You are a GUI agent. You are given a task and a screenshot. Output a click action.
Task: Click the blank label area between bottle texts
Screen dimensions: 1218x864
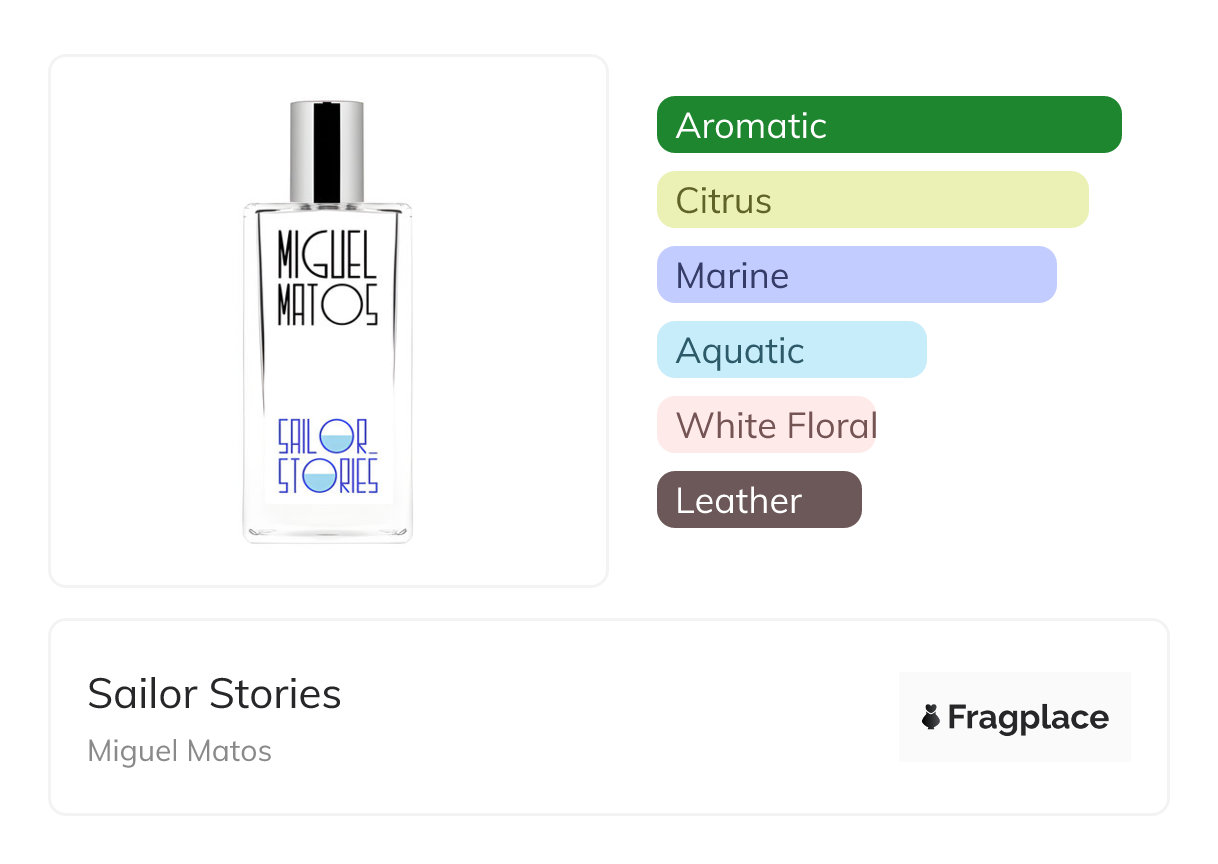(327, 372)
